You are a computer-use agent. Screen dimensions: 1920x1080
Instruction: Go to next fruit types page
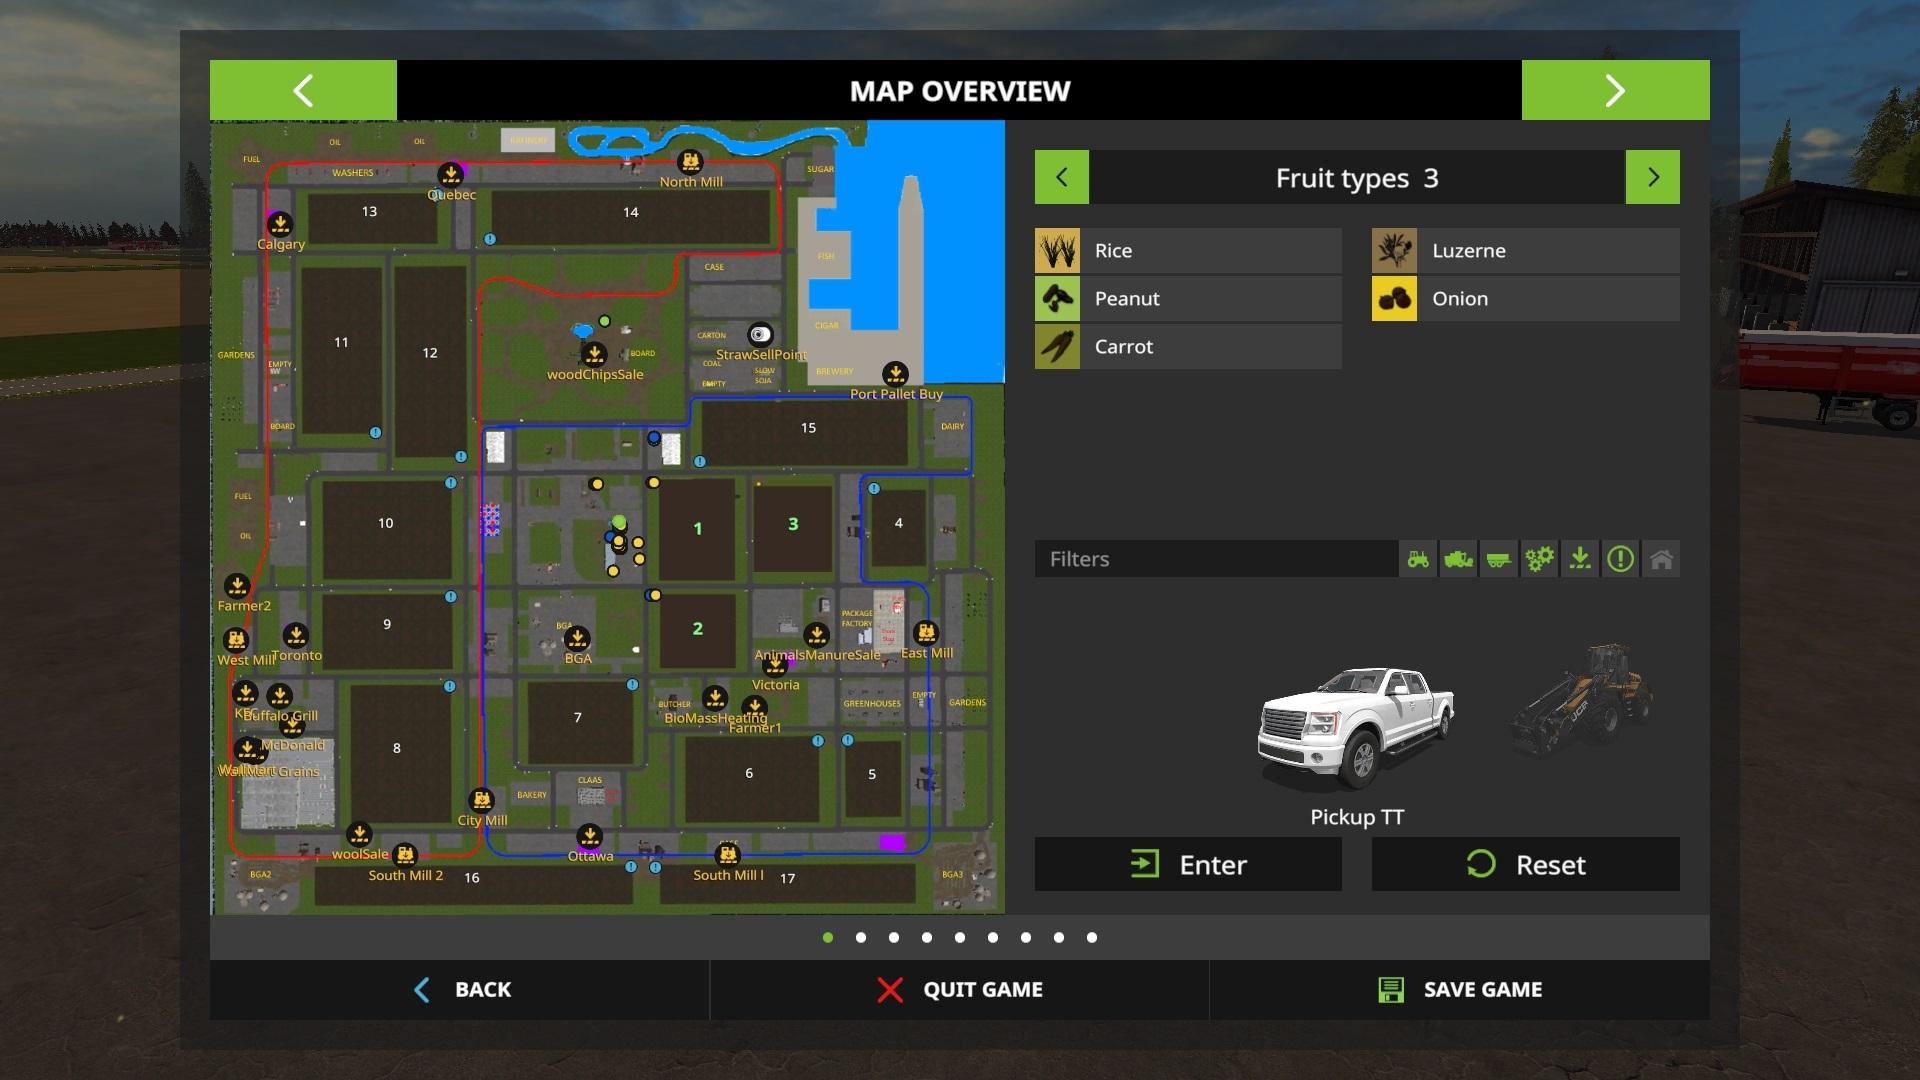(1652, 177)
